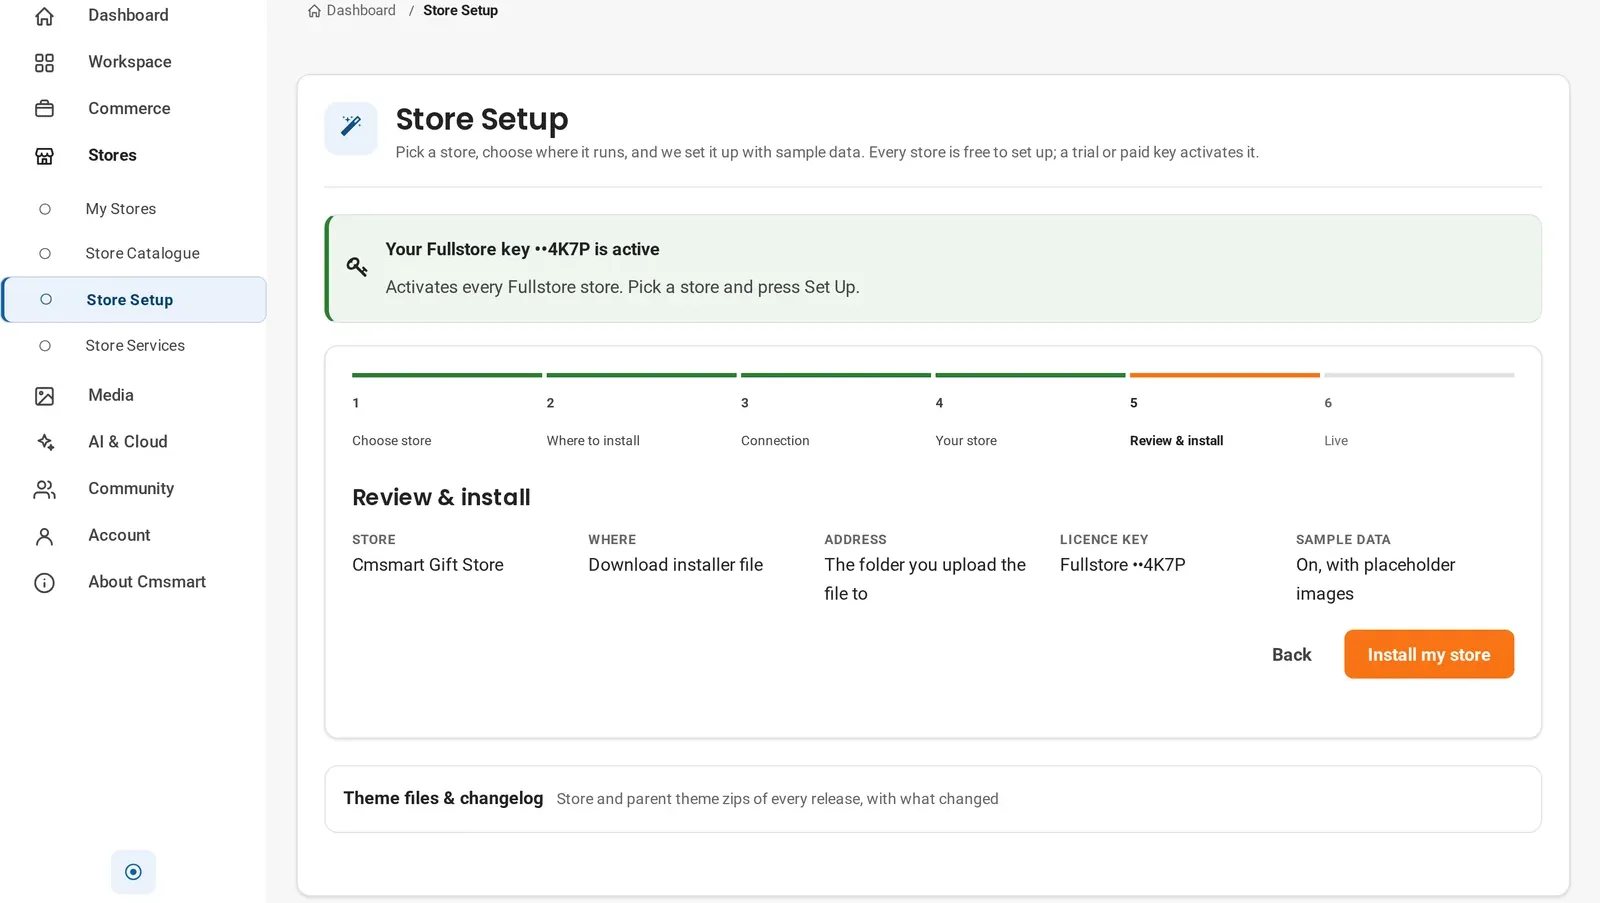Screen dimensions: 1600x903
Task: Expand Theme files & changelog section
Action: pyautogui.click(x=933, y=799)
